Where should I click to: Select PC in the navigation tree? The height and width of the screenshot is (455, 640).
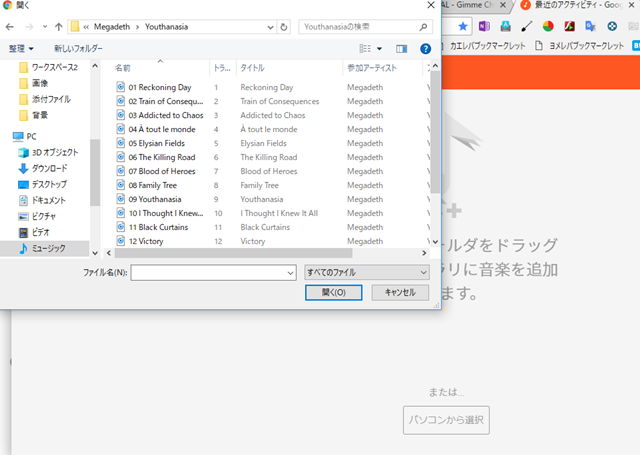tap(24, 136)
